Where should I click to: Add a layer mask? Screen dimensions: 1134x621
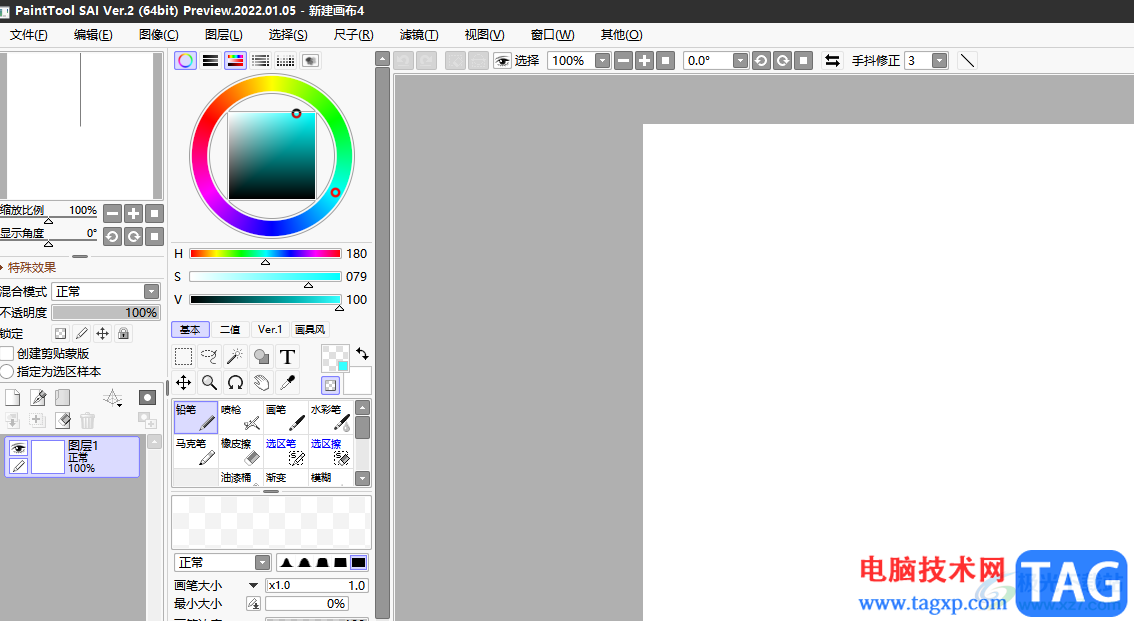click(x=148, y=398)
